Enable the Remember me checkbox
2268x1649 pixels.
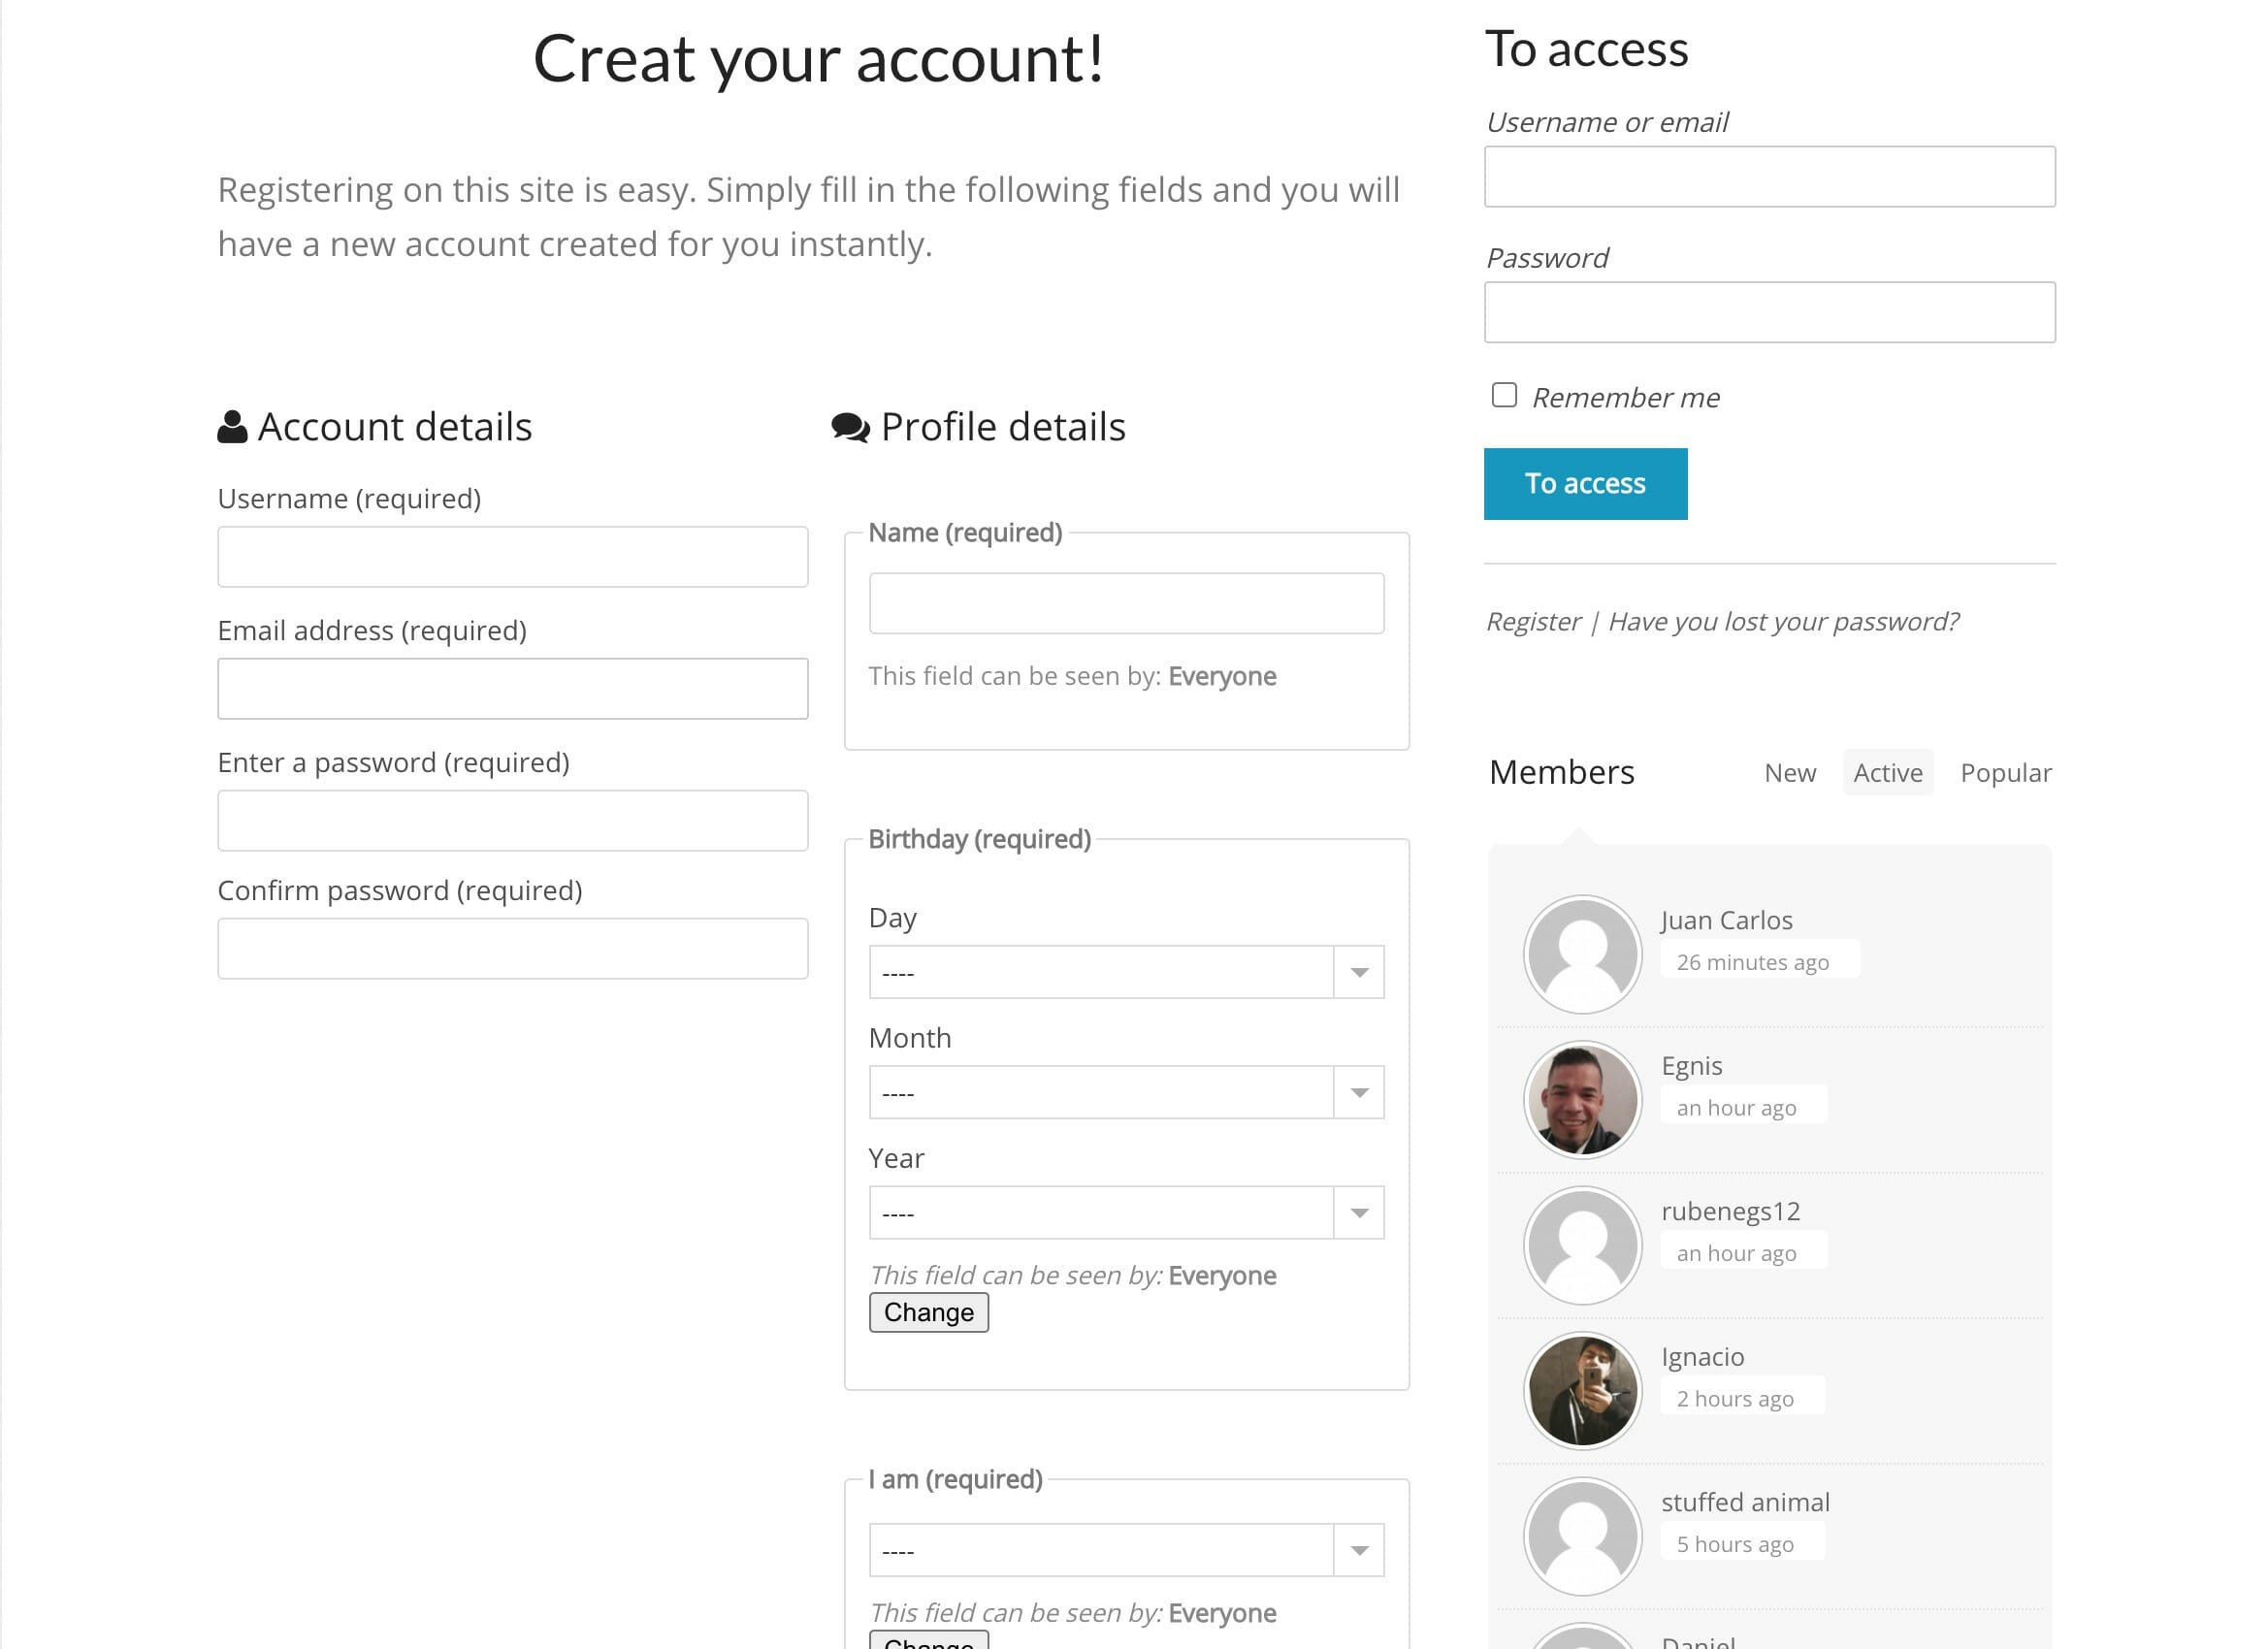tap(1504, 395)
